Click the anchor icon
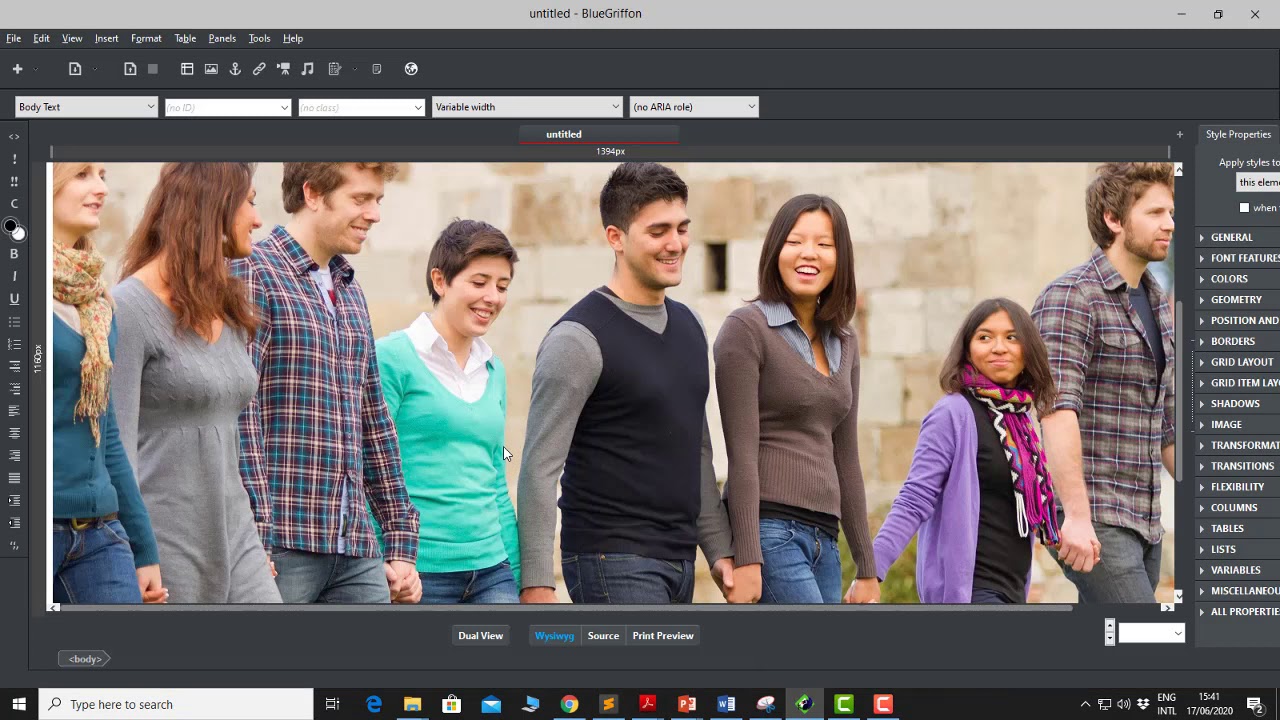The width and height of the screenshot is (1280, 720). click(x=235, y=69)
